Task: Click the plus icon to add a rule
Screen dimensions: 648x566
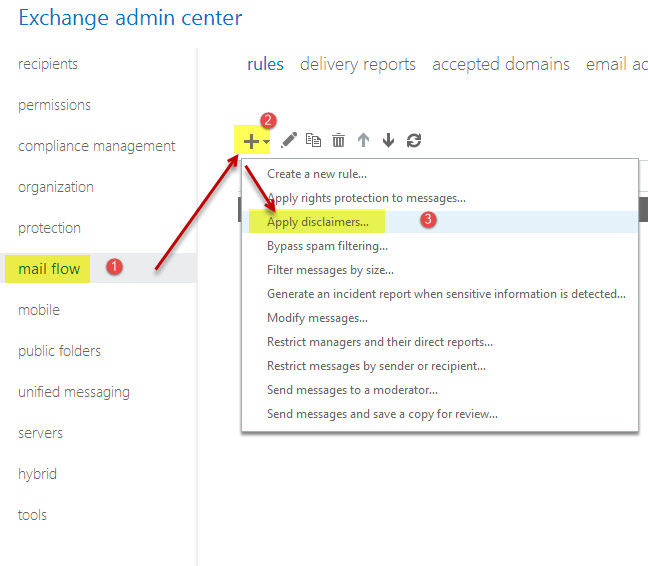Action: coord(251,141)
